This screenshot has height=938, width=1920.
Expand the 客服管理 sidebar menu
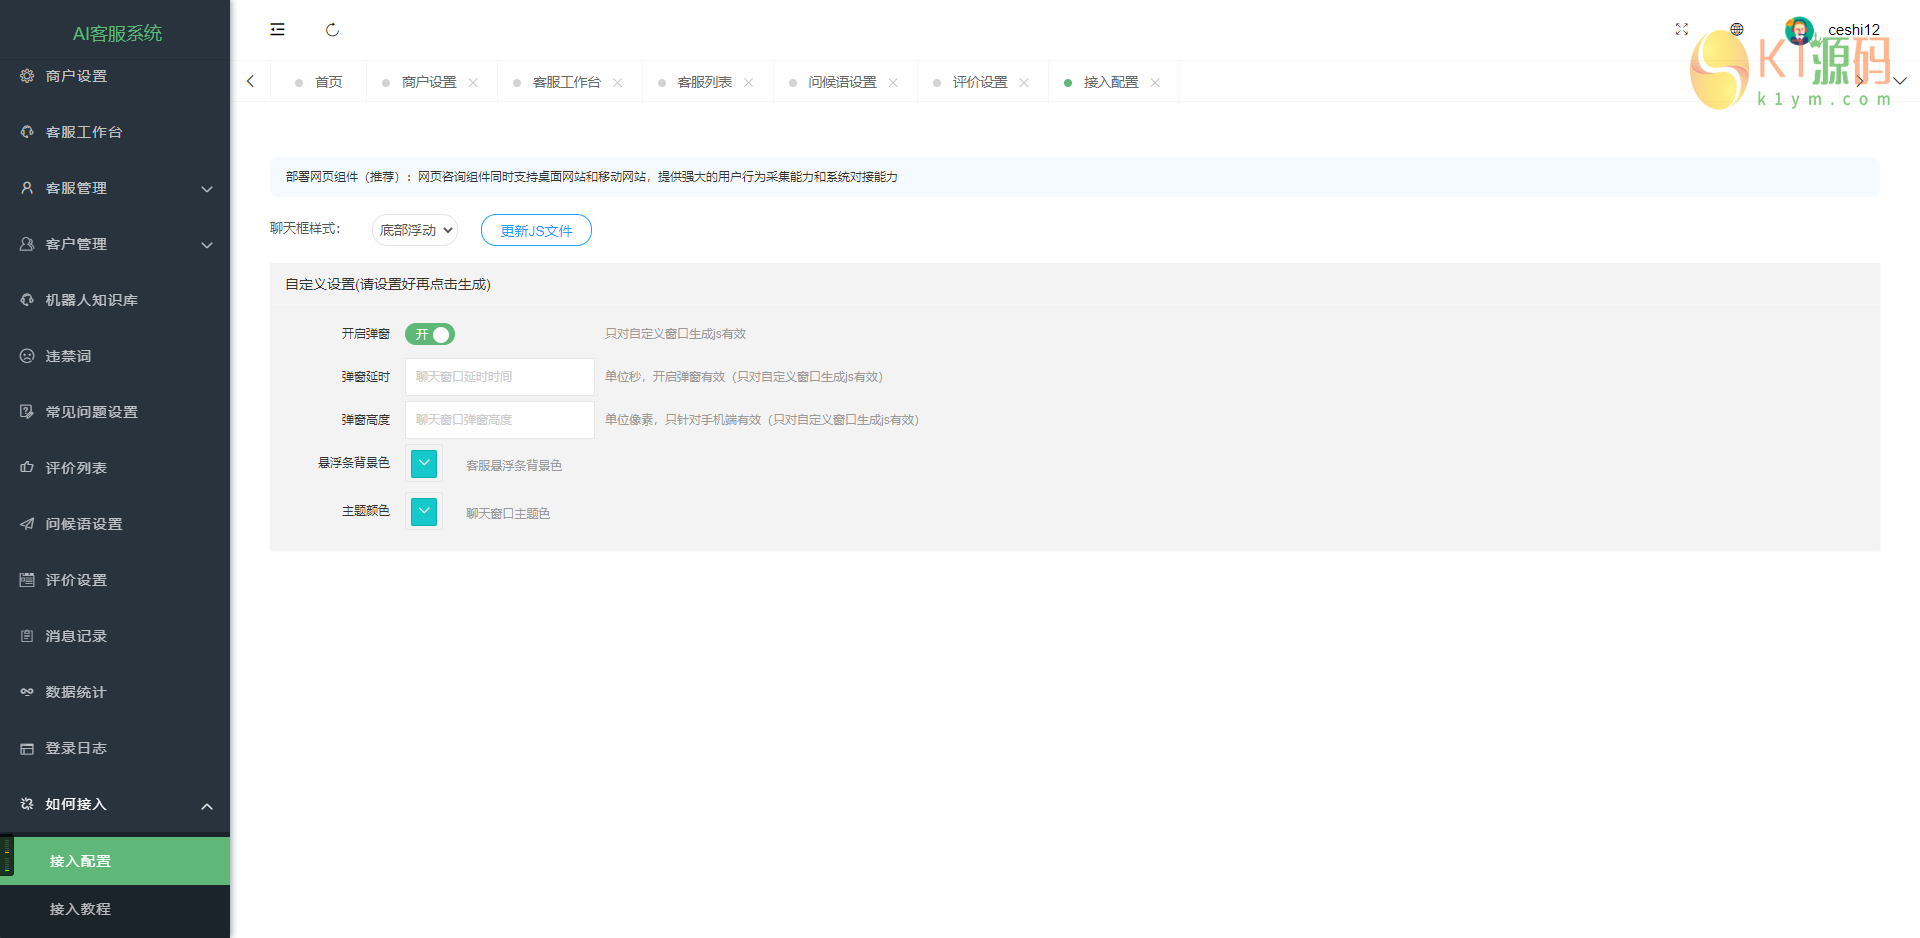click(115, 188)
